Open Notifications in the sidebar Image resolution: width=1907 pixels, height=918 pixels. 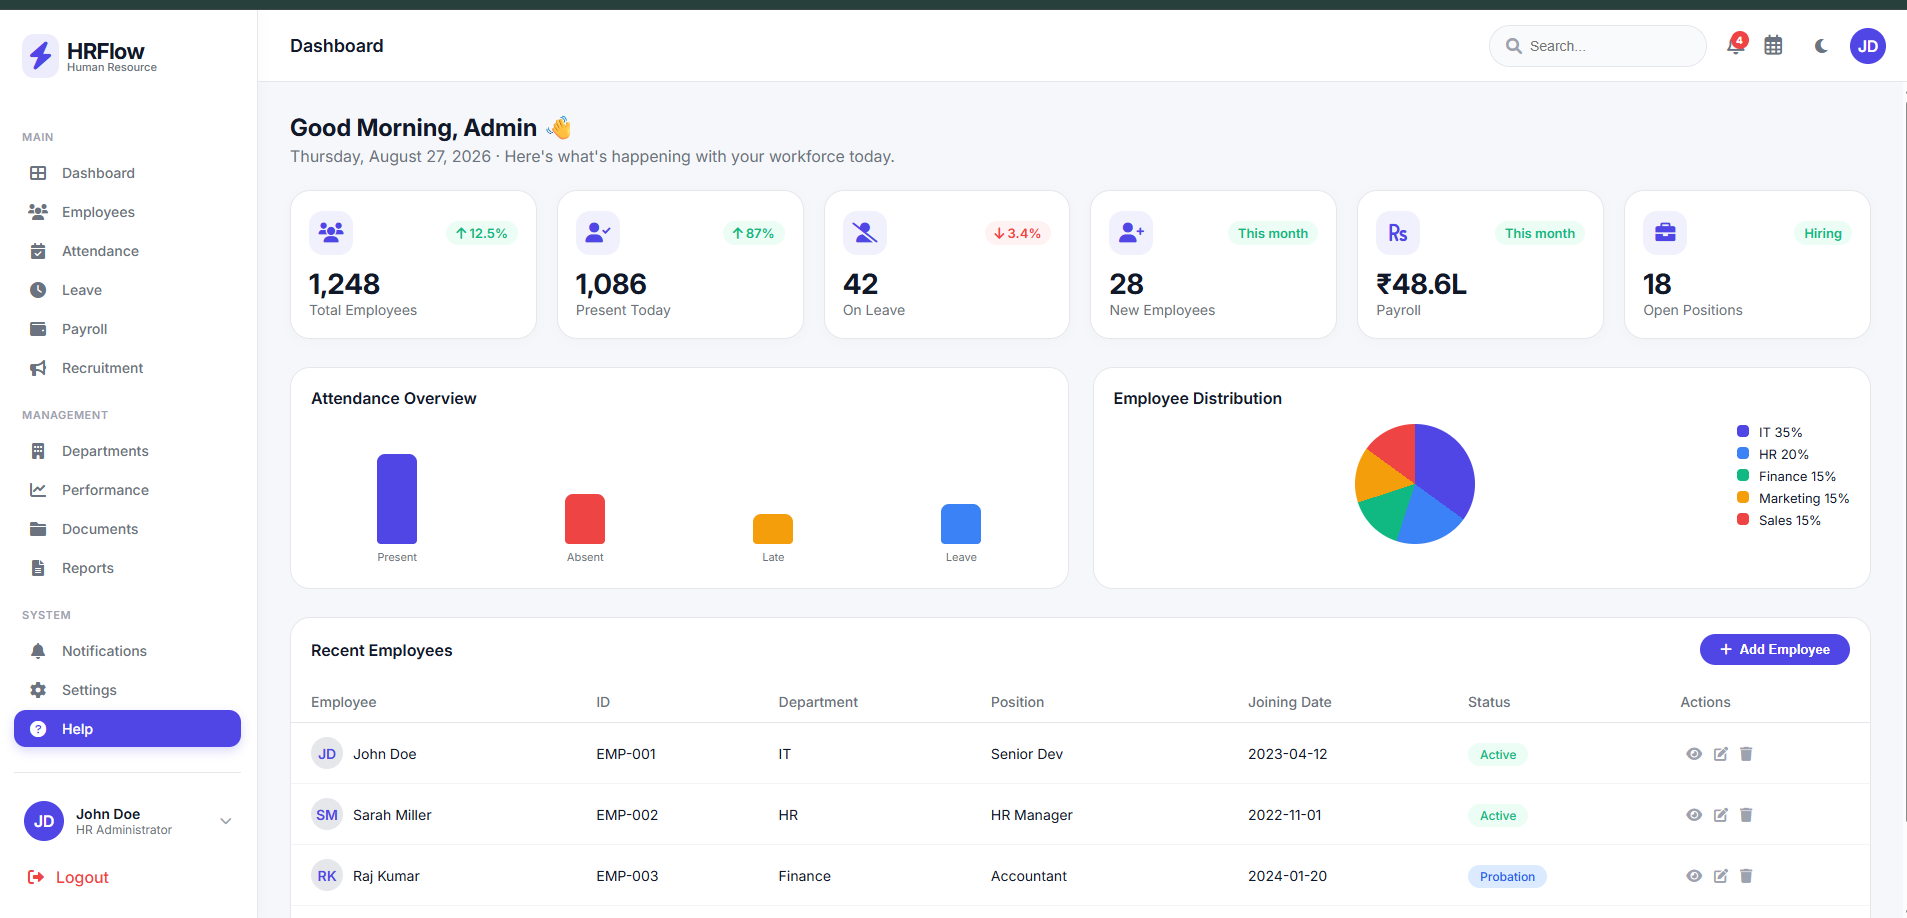127,651
